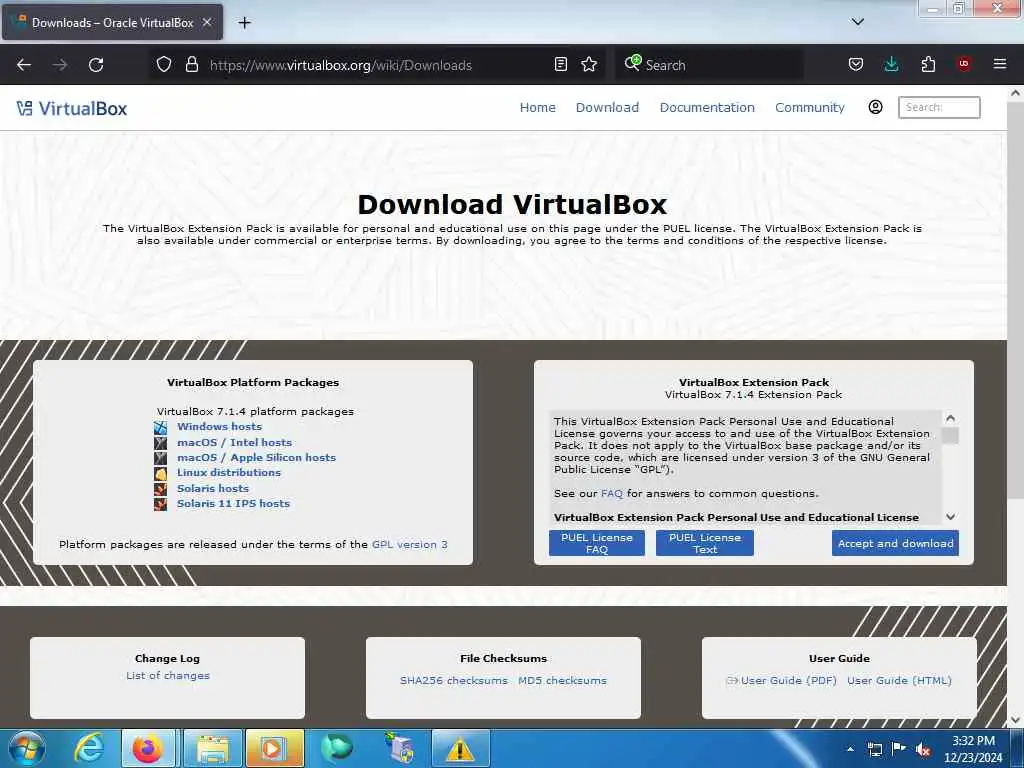1024x768 pixels.
Task: Open the Linux distributions link
Action: [x=229, y=472]
